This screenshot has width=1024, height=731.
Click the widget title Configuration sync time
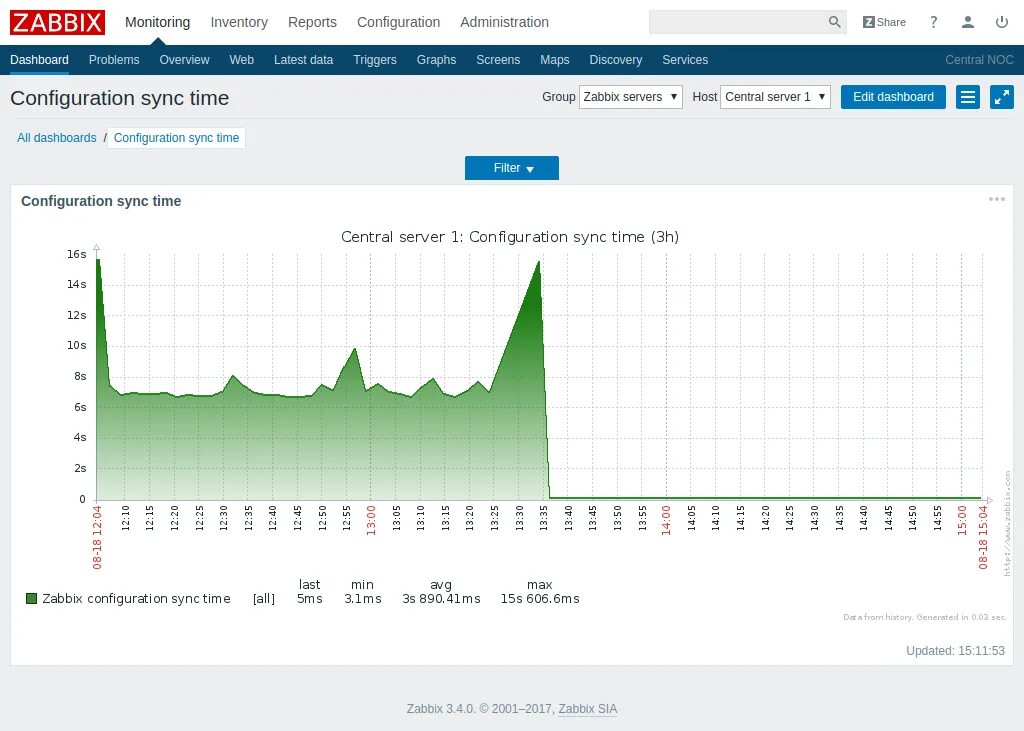[101, 201]
